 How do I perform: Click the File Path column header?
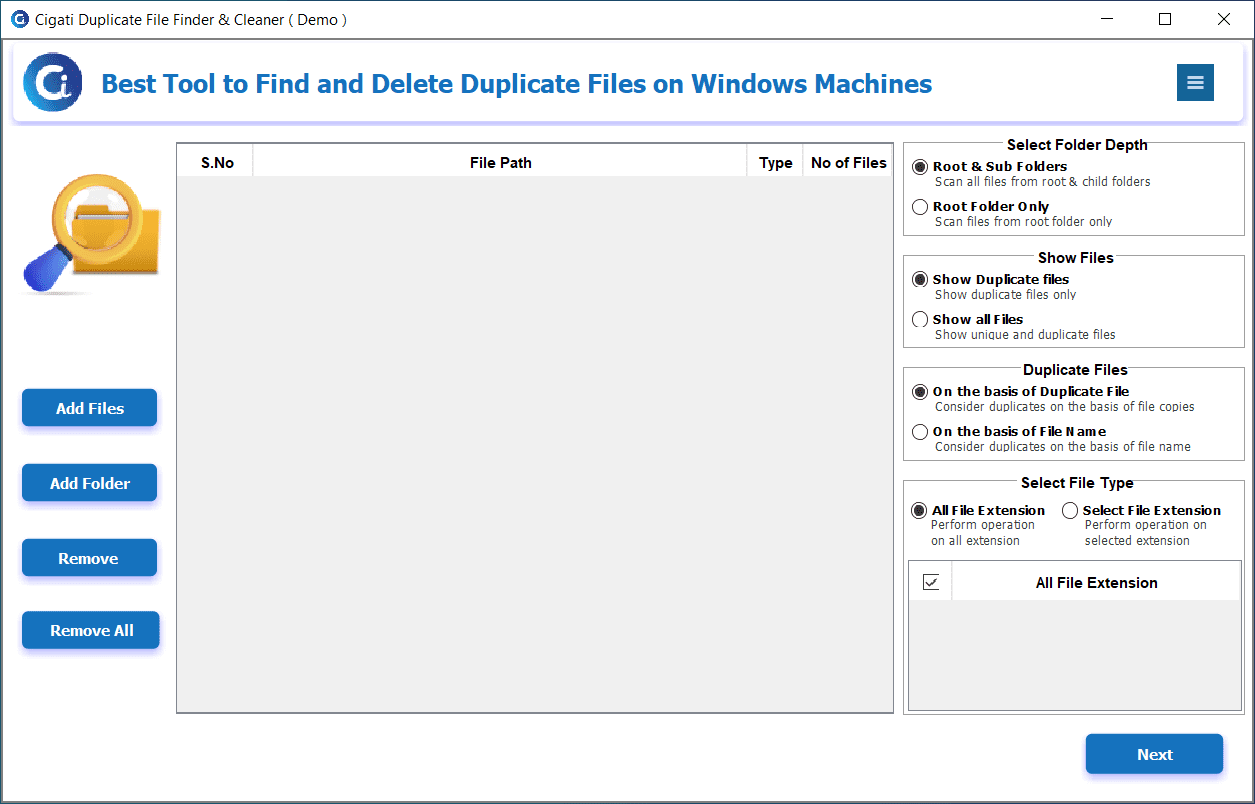(500, 162)
